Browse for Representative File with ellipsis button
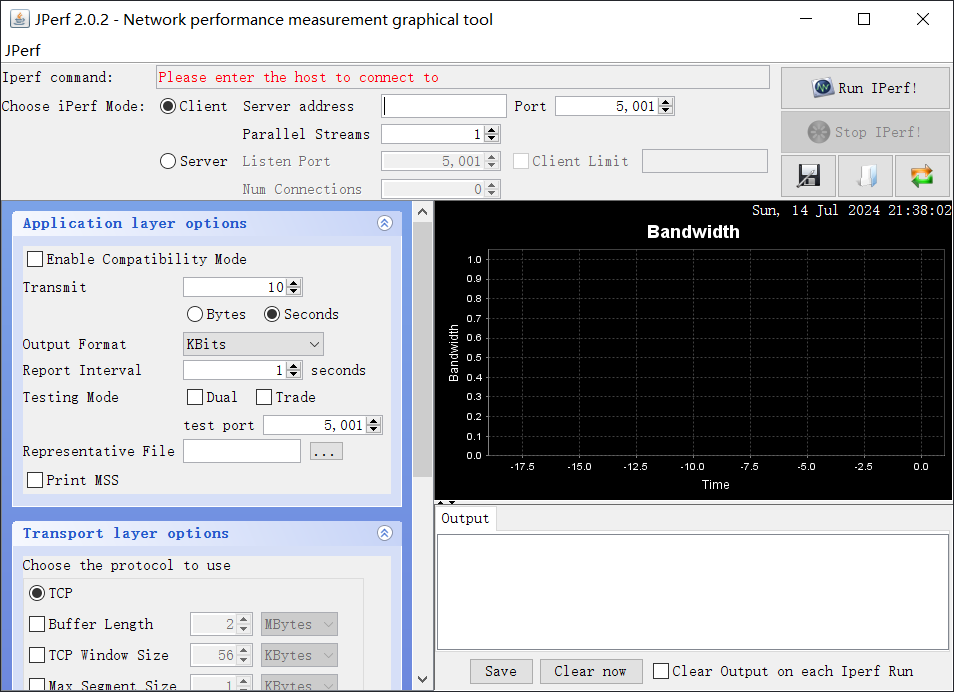 (x=326, y=452)
